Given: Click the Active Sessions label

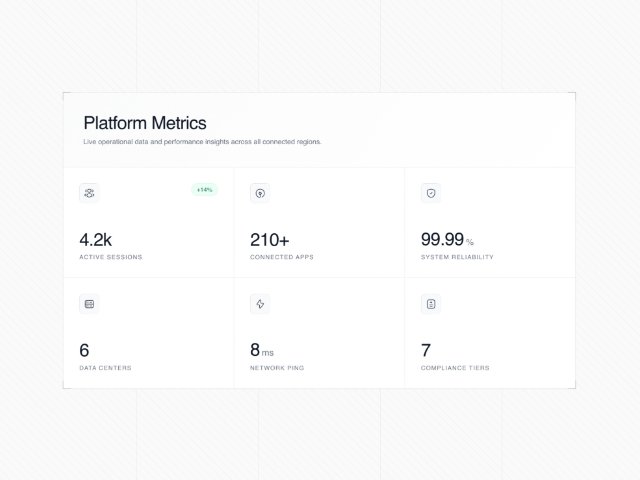Looking at the screenshot, I should pos(110,257).
